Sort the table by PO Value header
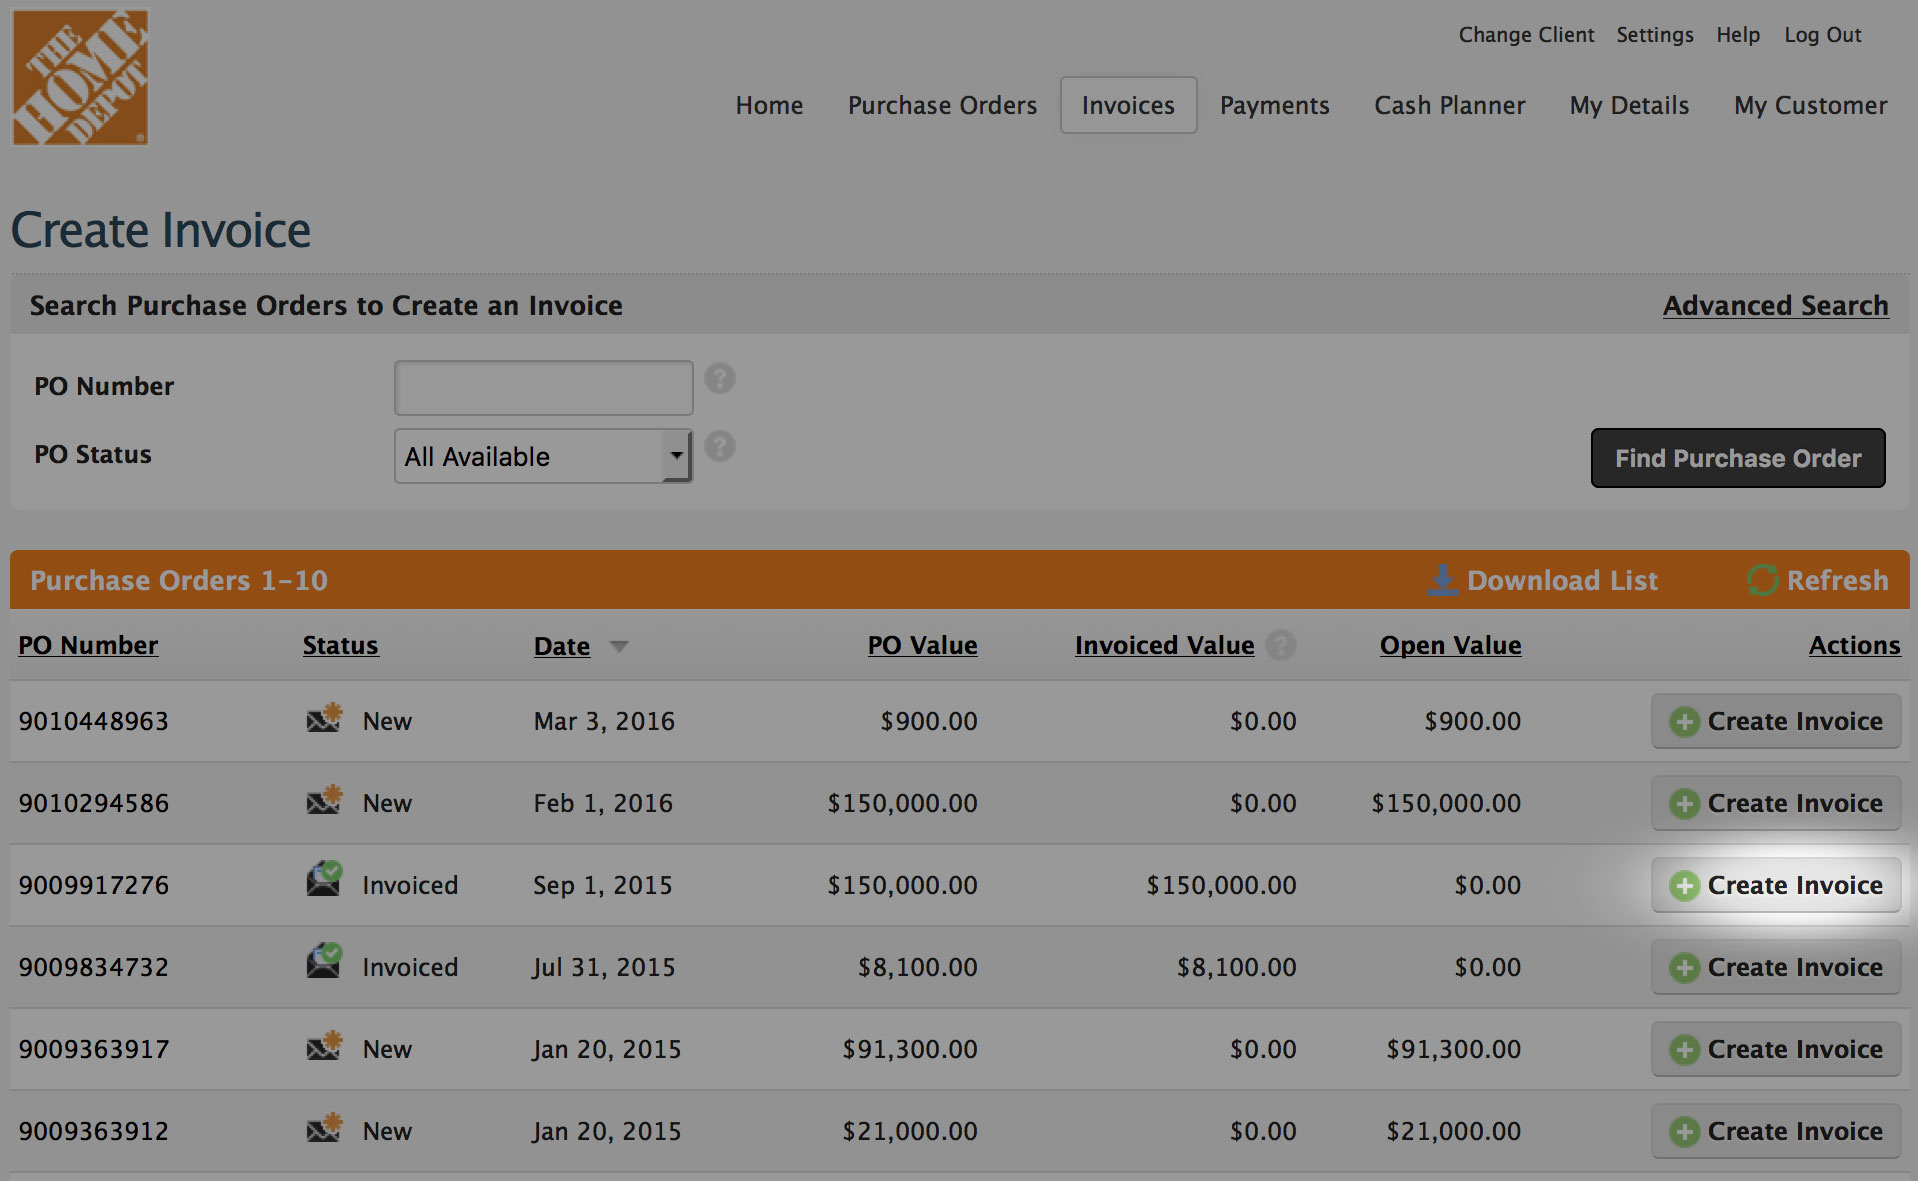This screenshot has height=1181, width=1918. 922,646
